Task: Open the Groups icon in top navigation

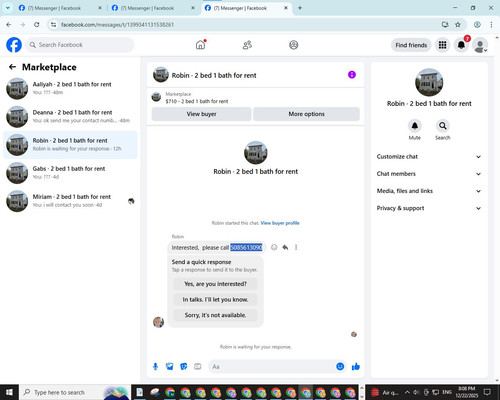Action: [x=294, y=45]
